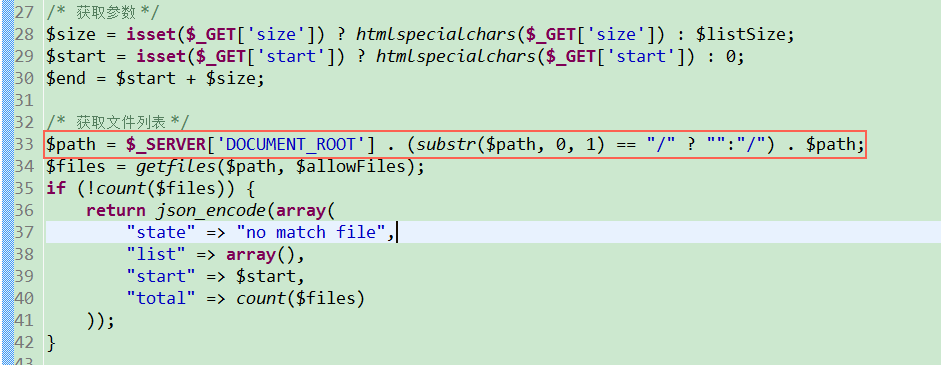Click the "state" key on line 37

tap(161, 232)
